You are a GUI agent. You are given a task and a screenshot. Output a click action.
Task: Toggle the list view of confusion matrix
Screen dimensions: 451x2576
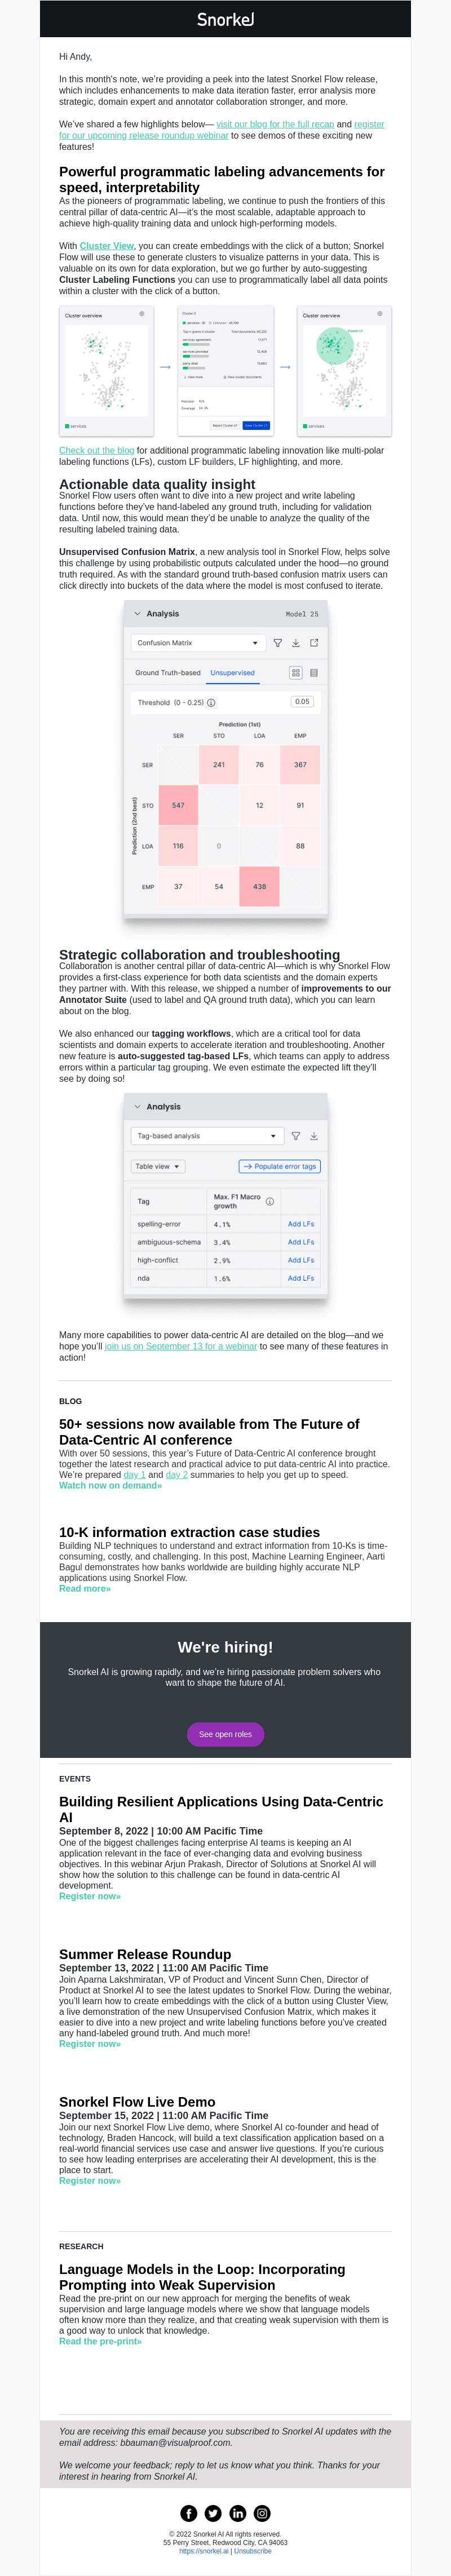pyautogui.click(x=314, y=673)
